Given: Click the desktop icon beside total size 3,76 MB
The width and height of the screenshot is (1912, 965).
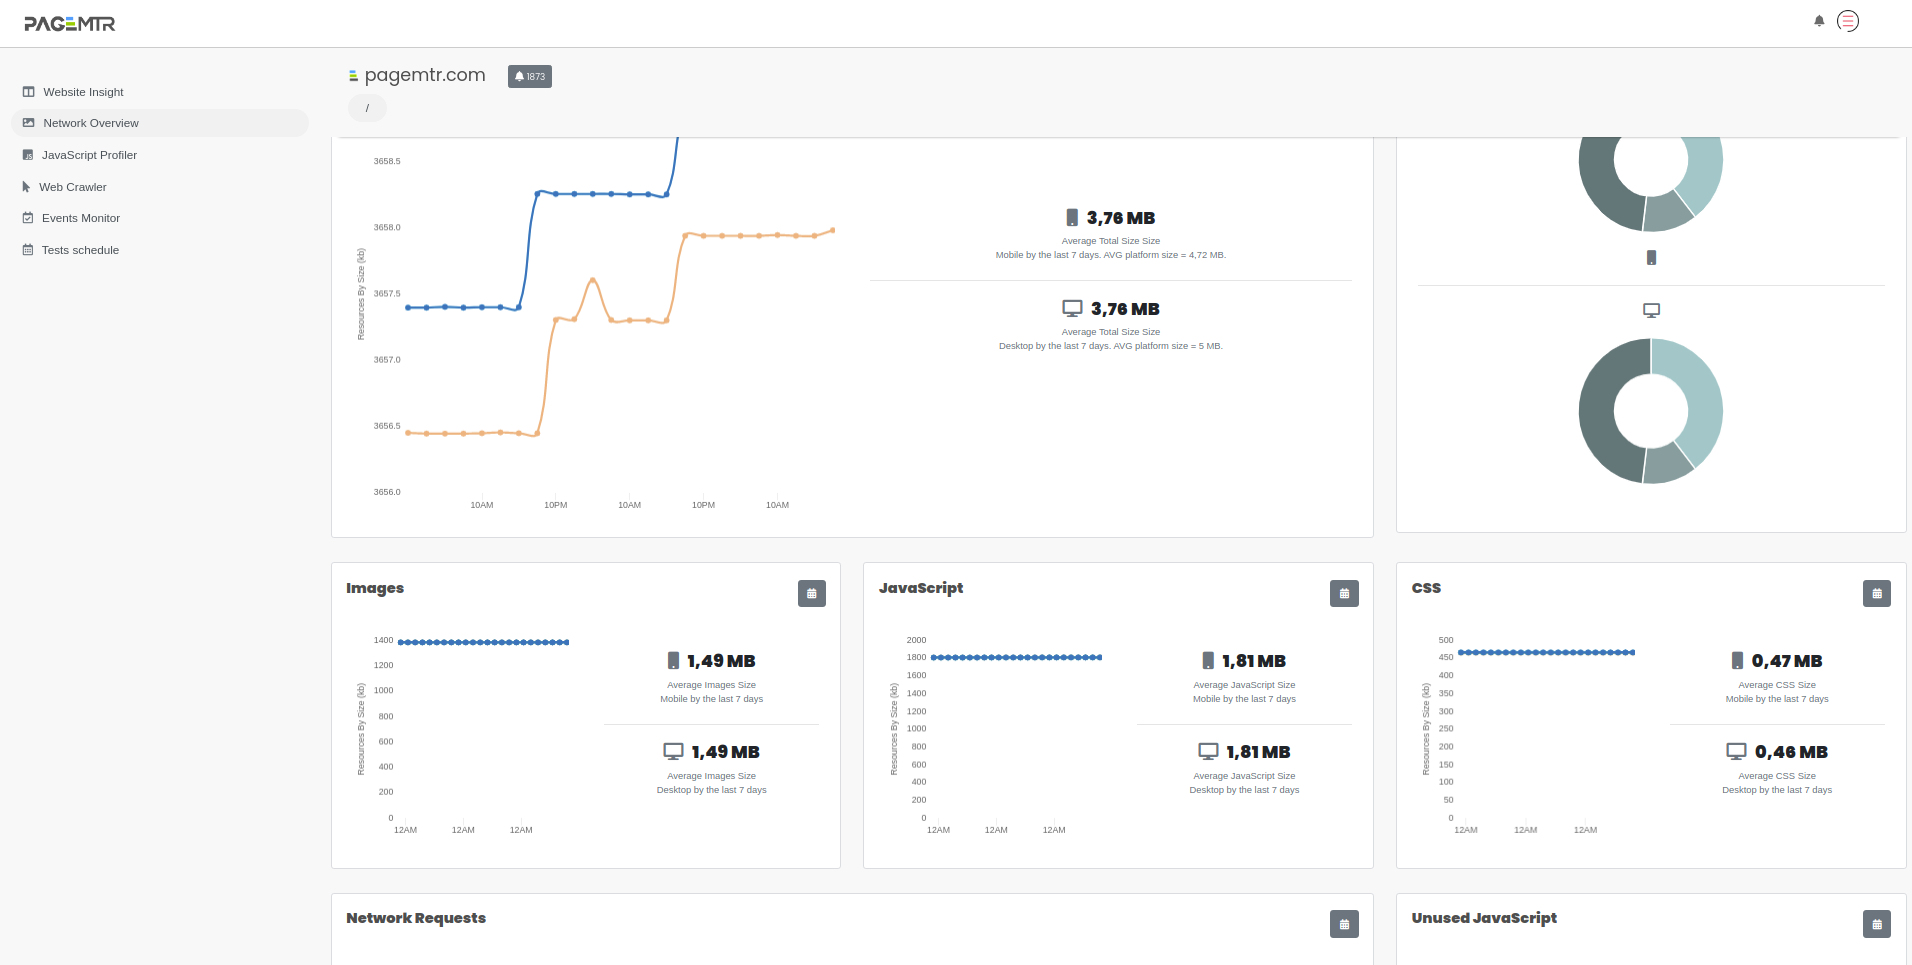Looking at the screenshot, I should coord(1072,308).
